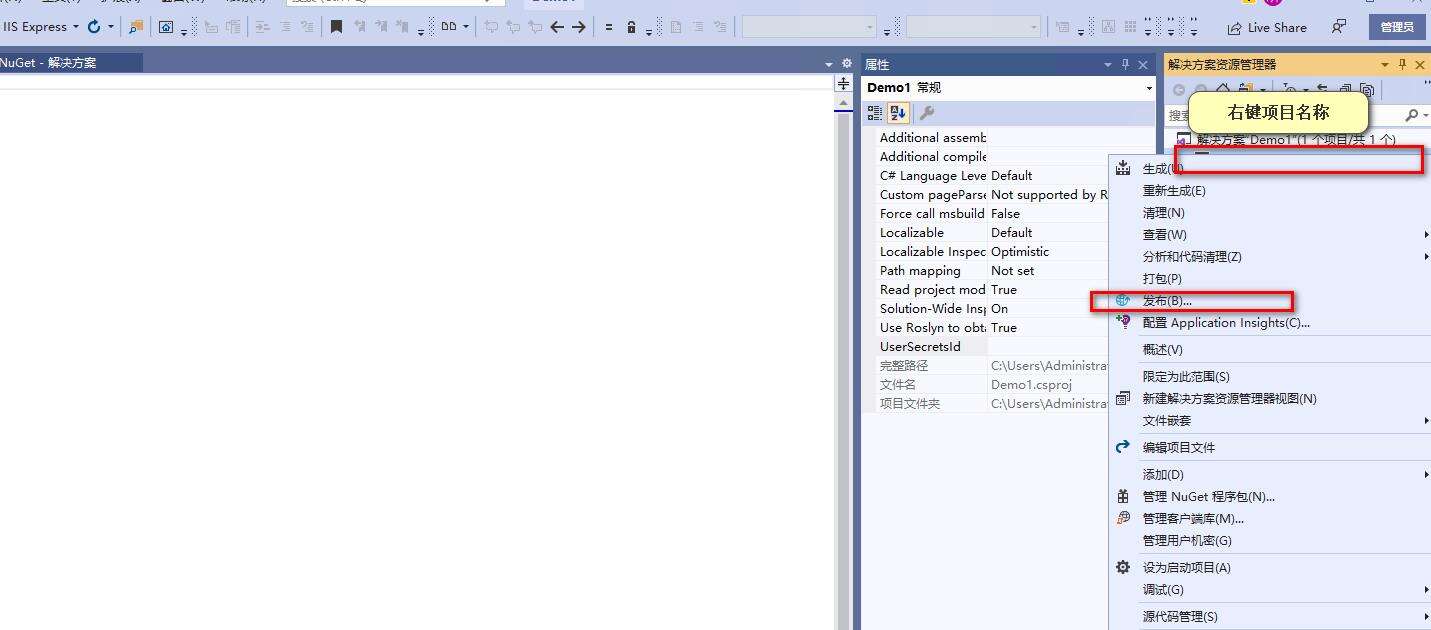
Task: Click 重新生成(E) to rebuild project
Action: coord(1174,191)
